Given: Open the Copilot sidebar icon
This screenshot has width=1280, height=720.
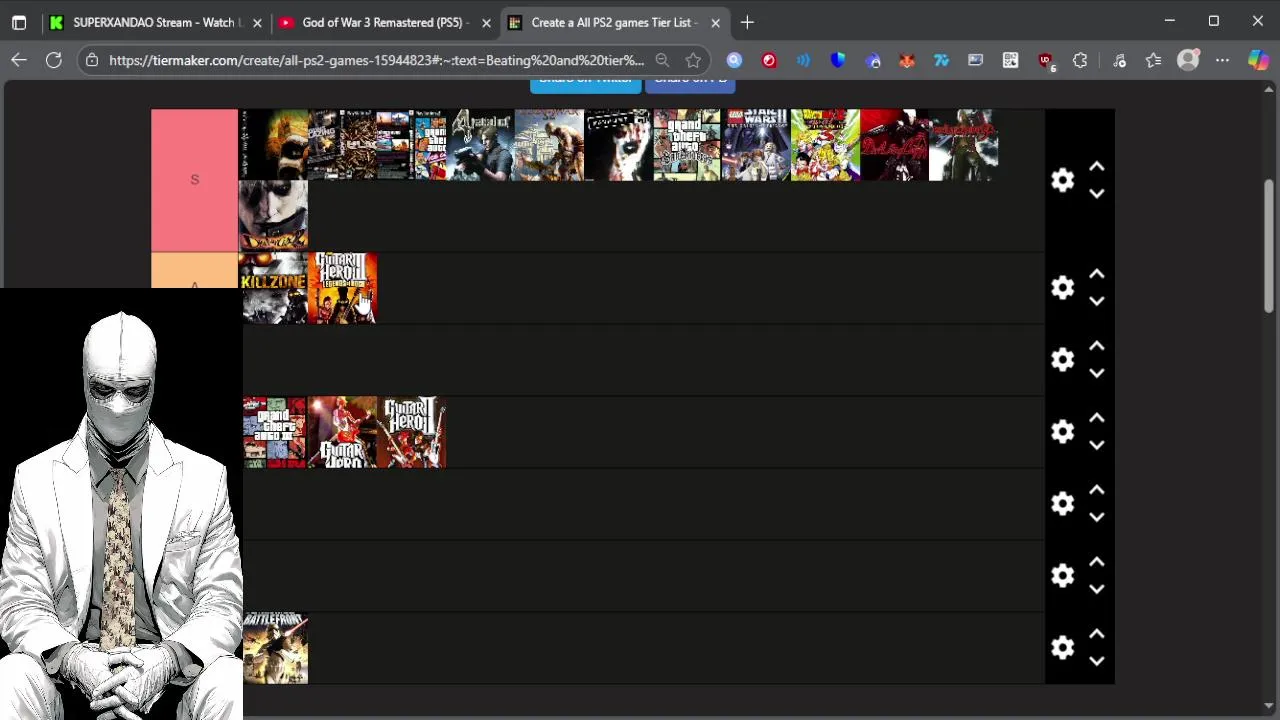Looking at the screenshot, I should click(x=1258, y=60).
